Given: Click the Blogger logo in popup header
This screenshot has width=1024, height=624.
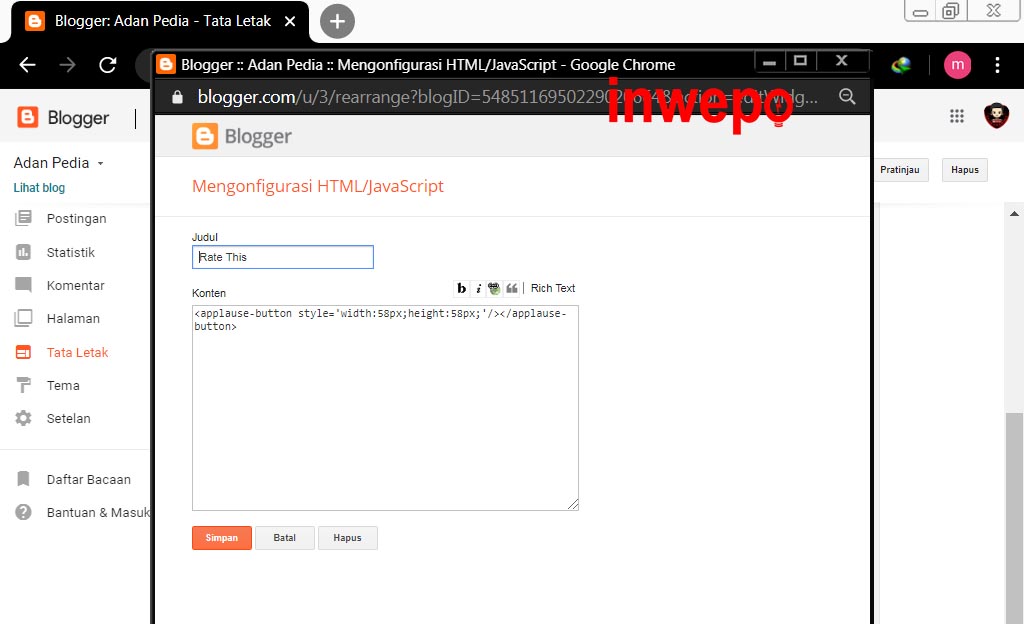Looking at the screenshot, I should click(x=242, y=136).
